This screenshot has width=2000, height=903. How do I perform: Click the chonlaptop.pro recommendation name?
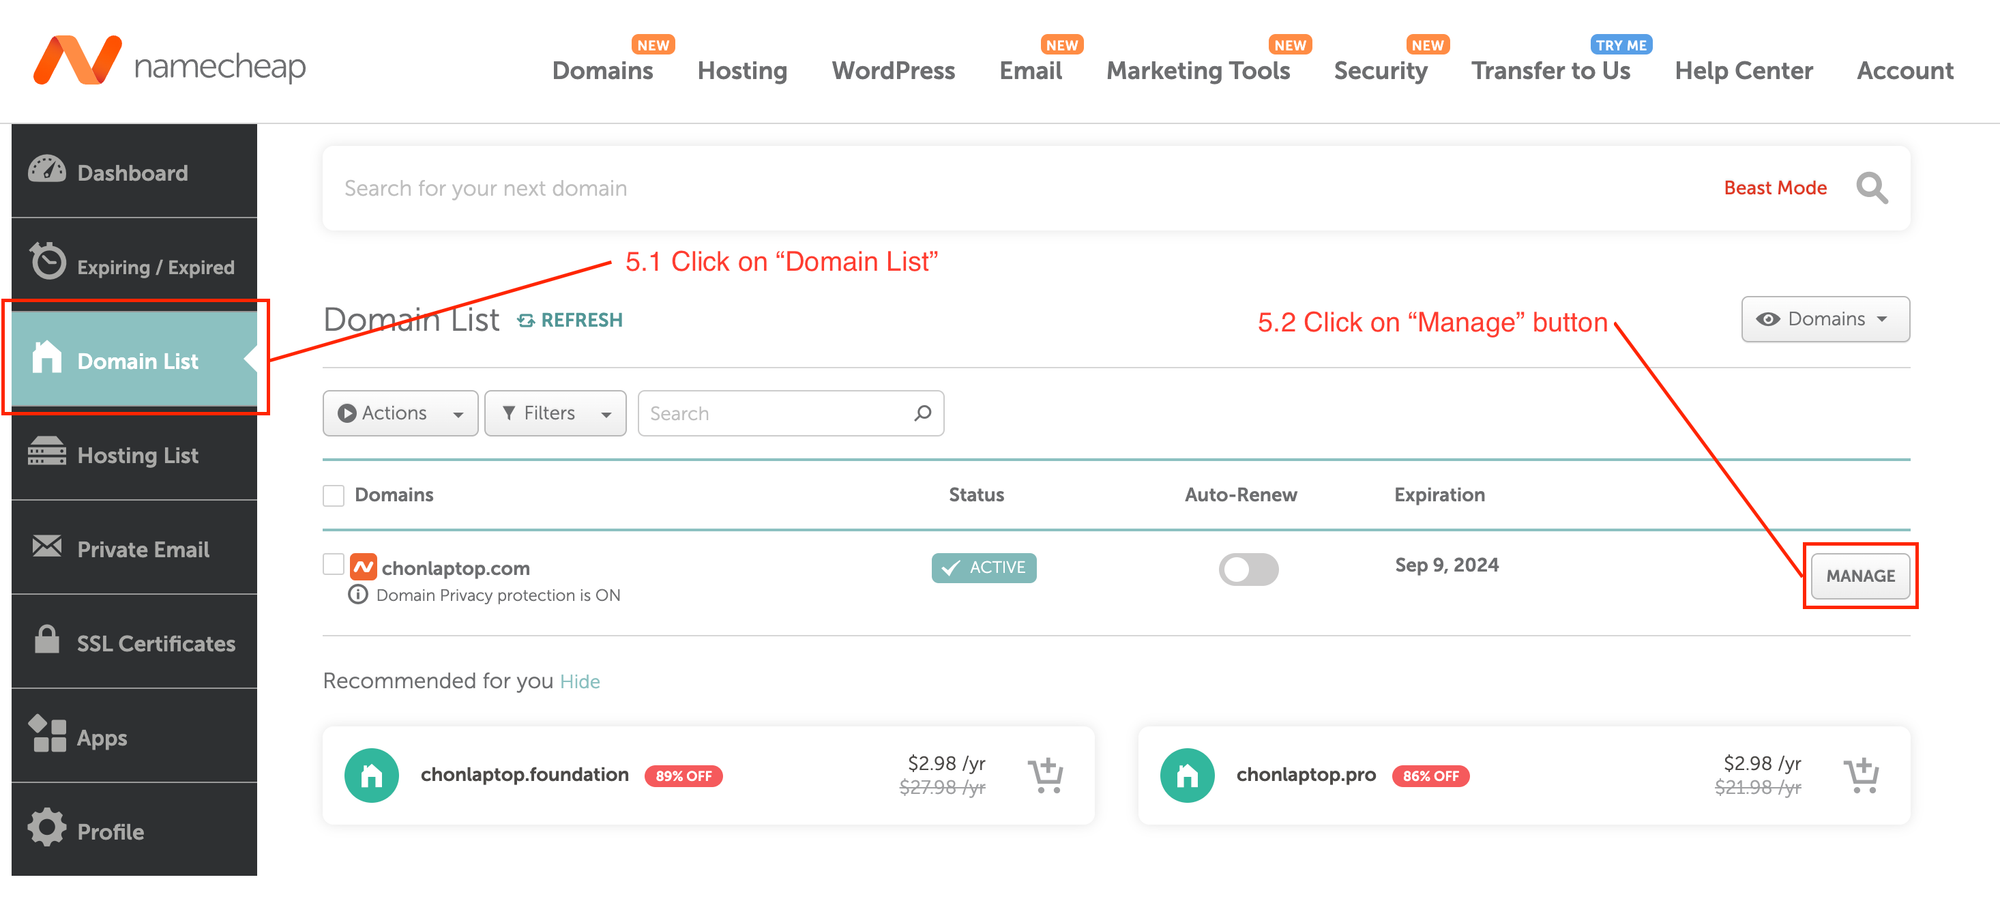point(1306,775)
